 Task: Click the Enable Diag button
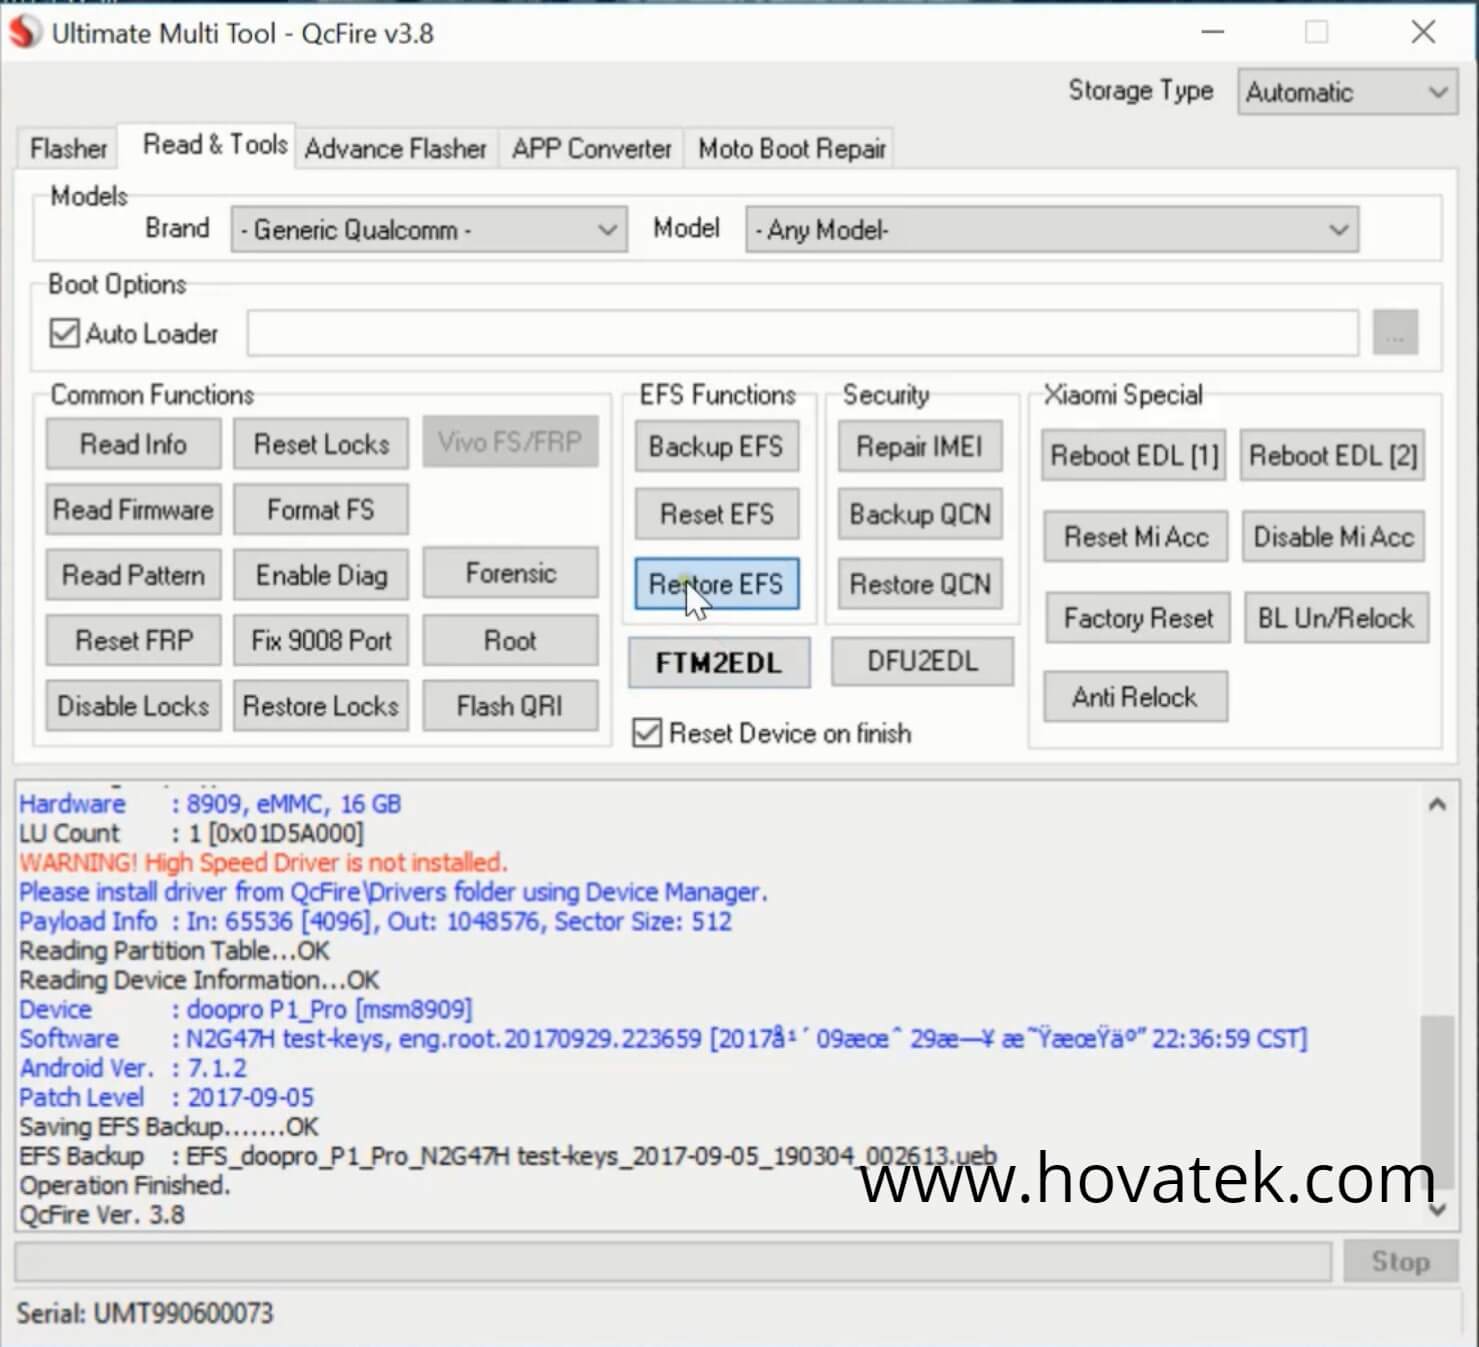[321, 575]
